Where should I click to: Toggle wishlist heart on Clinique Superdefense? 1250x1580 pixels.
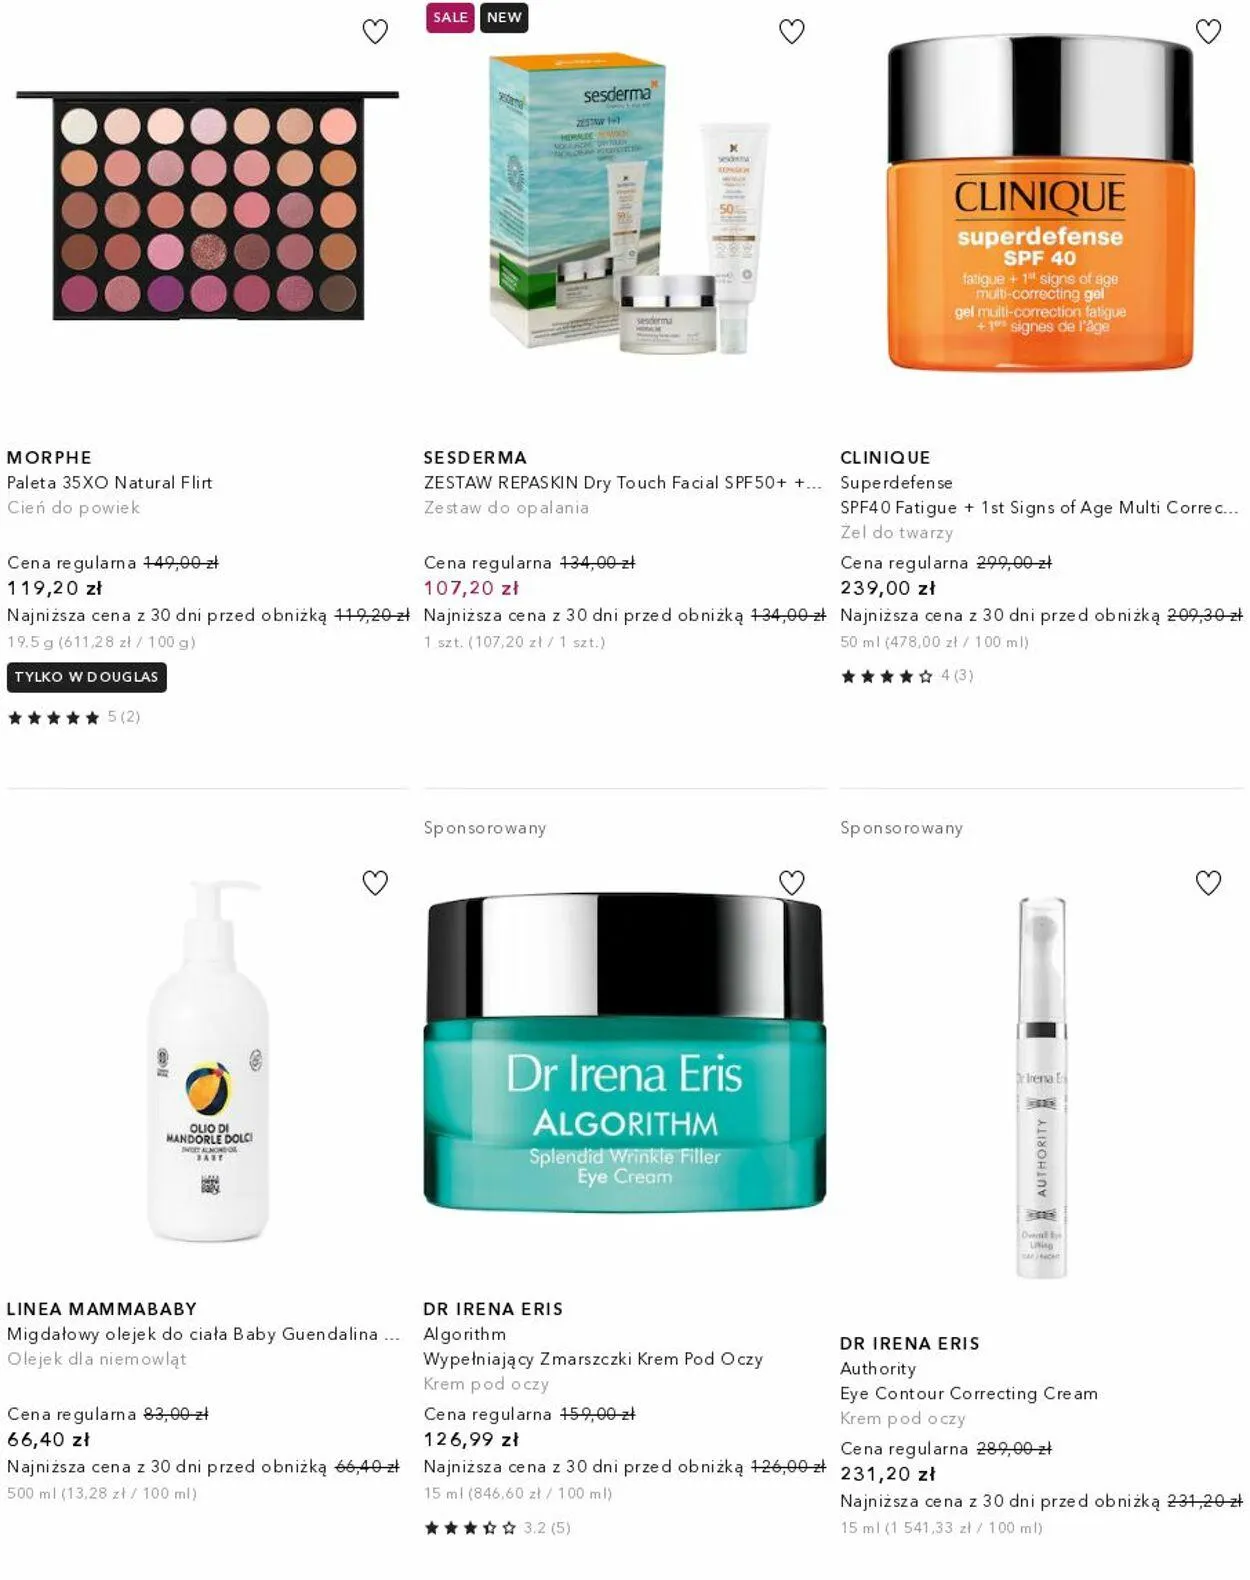(1209, 32)
